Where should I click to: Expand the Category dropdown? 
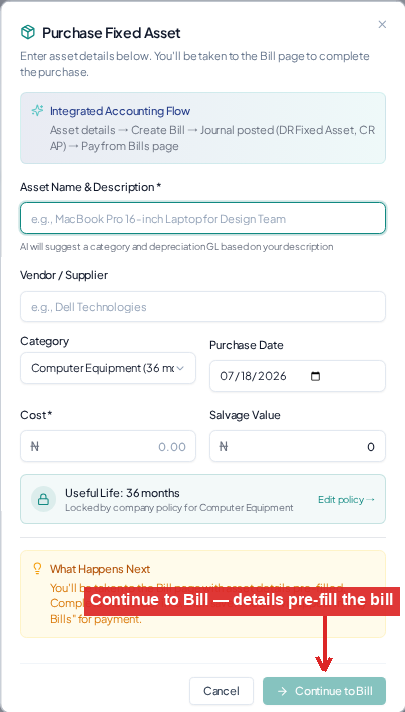click(x=108, y=368)
